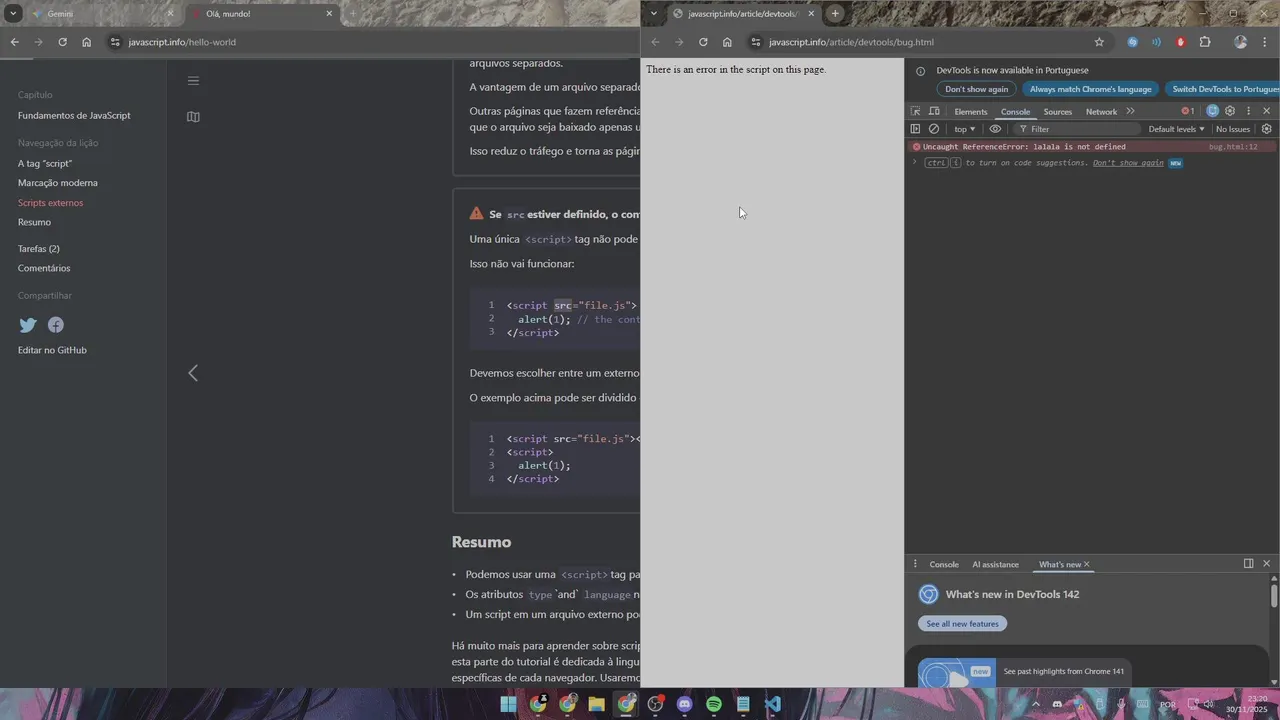Share on Twitter
The height and width of the screenshot is (720, 1280).
[28, 325]
